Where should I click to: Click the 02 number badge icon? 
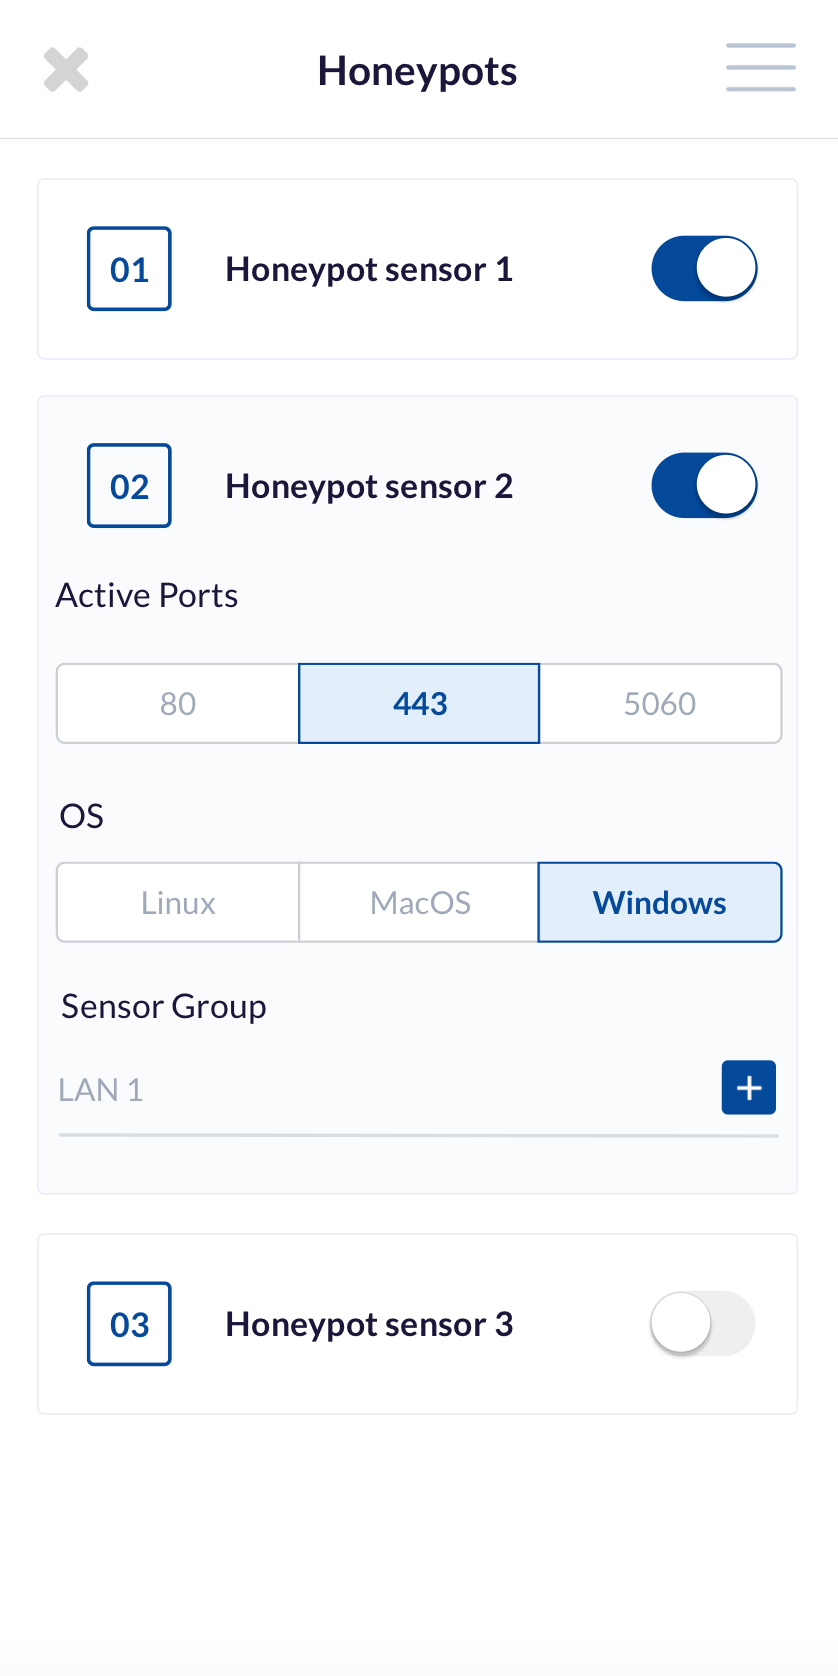pos(129,486)
